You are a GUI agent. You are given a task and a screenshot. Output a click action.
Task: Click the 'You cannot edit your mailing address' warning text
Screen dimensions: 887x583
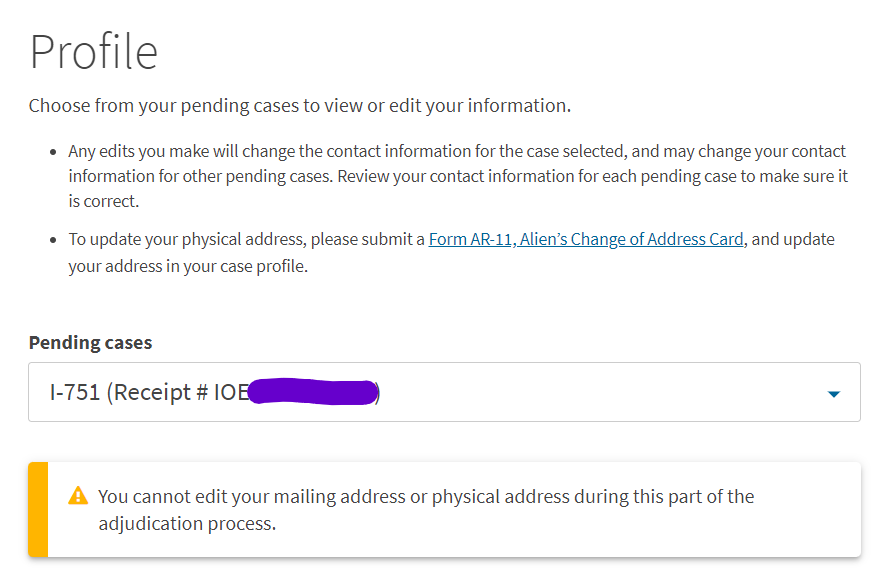click(426, 510)
